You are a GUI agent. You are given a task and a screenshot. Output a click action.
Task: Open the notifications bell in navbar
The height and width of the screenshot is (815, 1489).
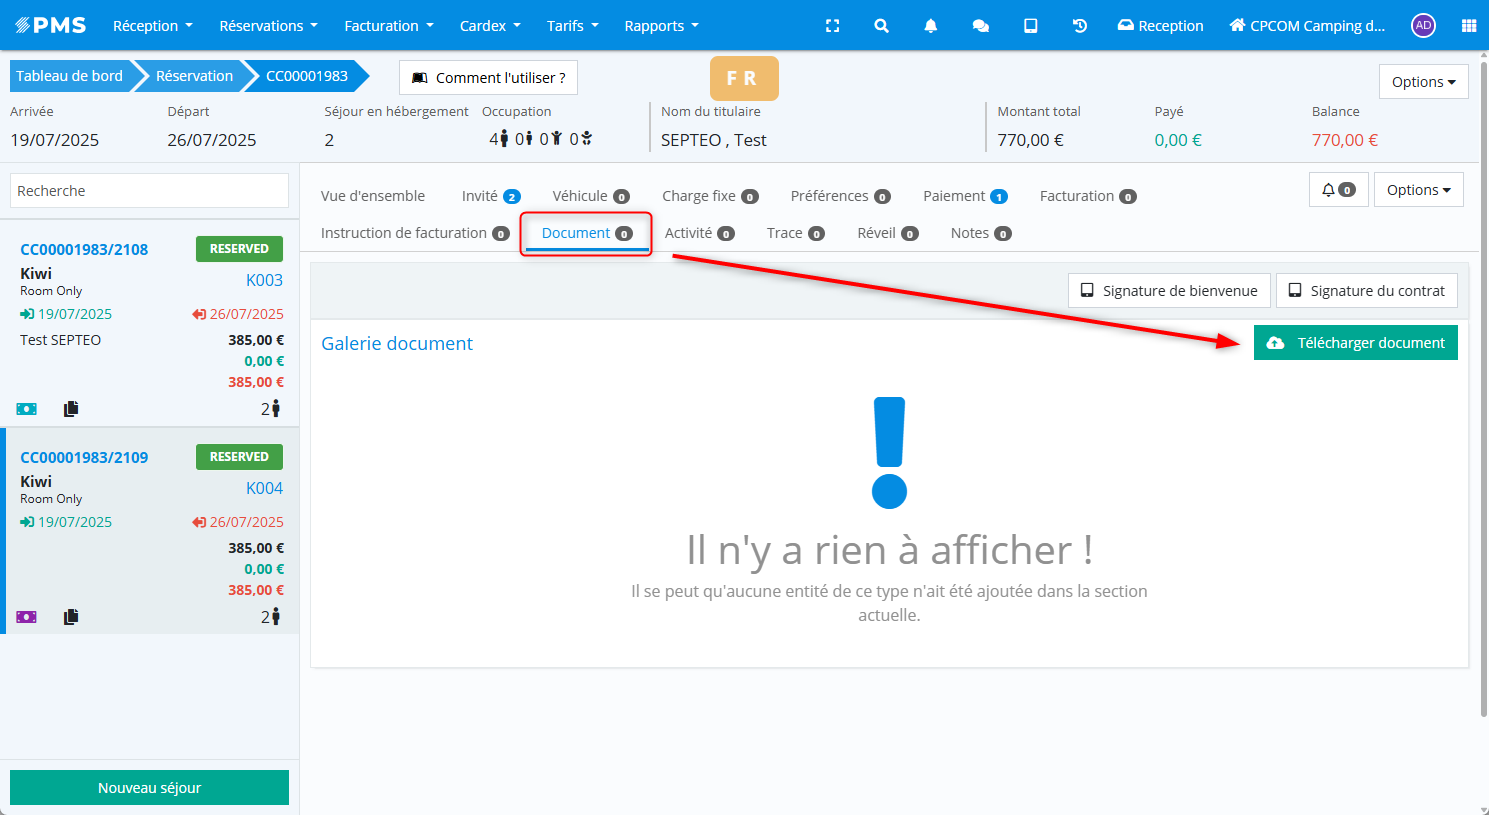(930, 26)
